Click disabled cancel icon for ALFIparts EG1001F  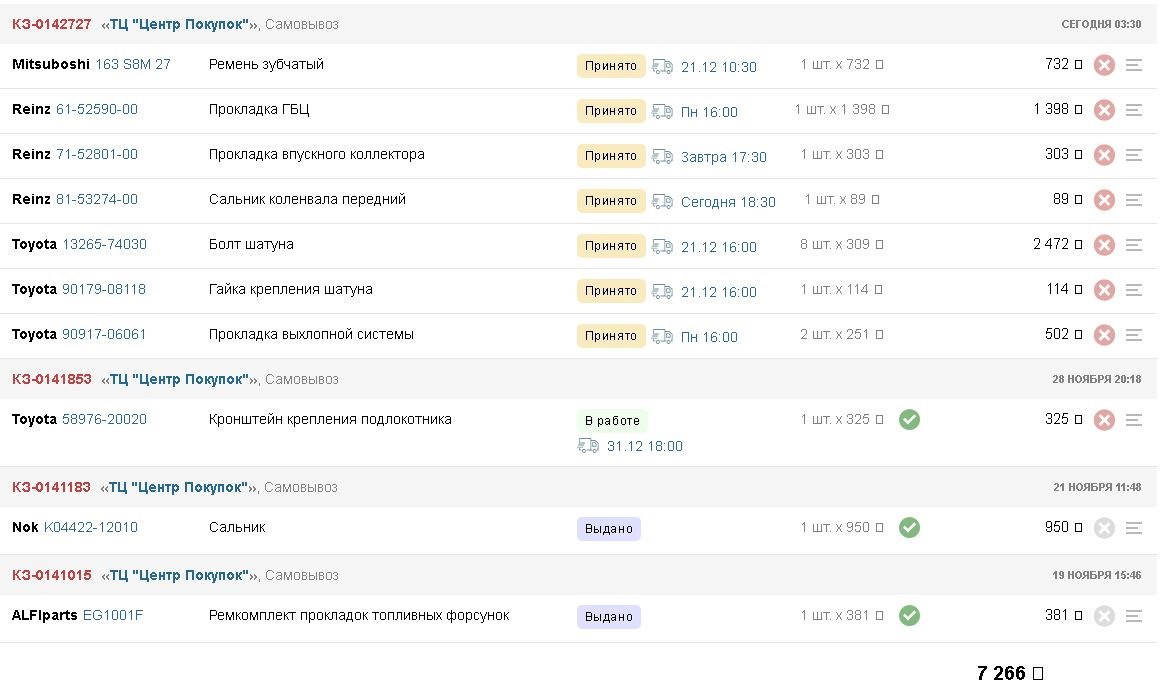(1104, 616)
